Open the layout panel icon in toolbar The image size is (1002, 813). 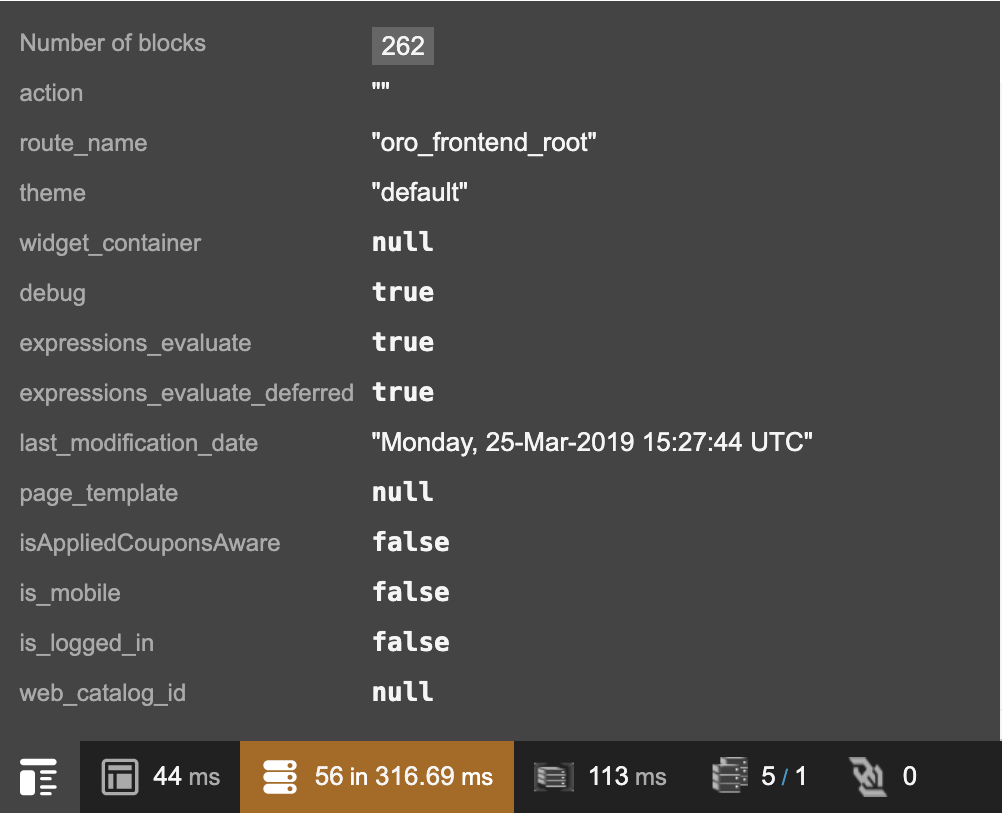tap(38, 777)
